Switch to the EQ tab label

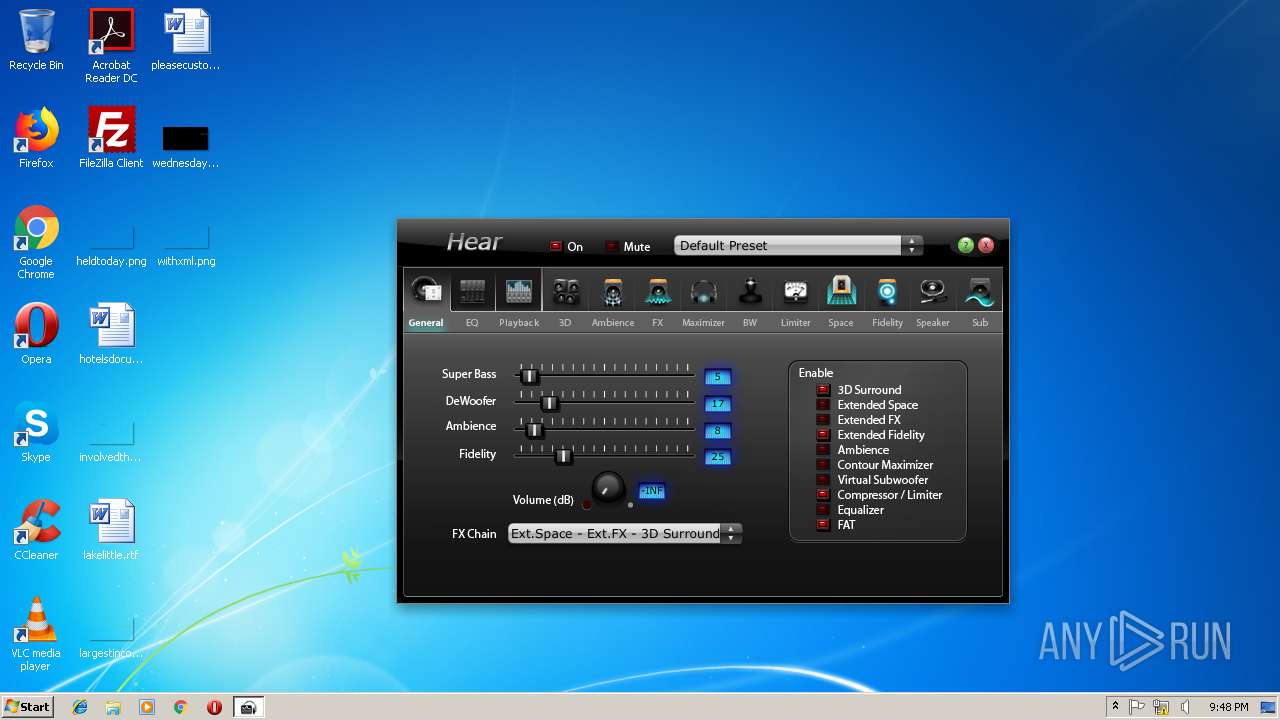coord(472,323)
